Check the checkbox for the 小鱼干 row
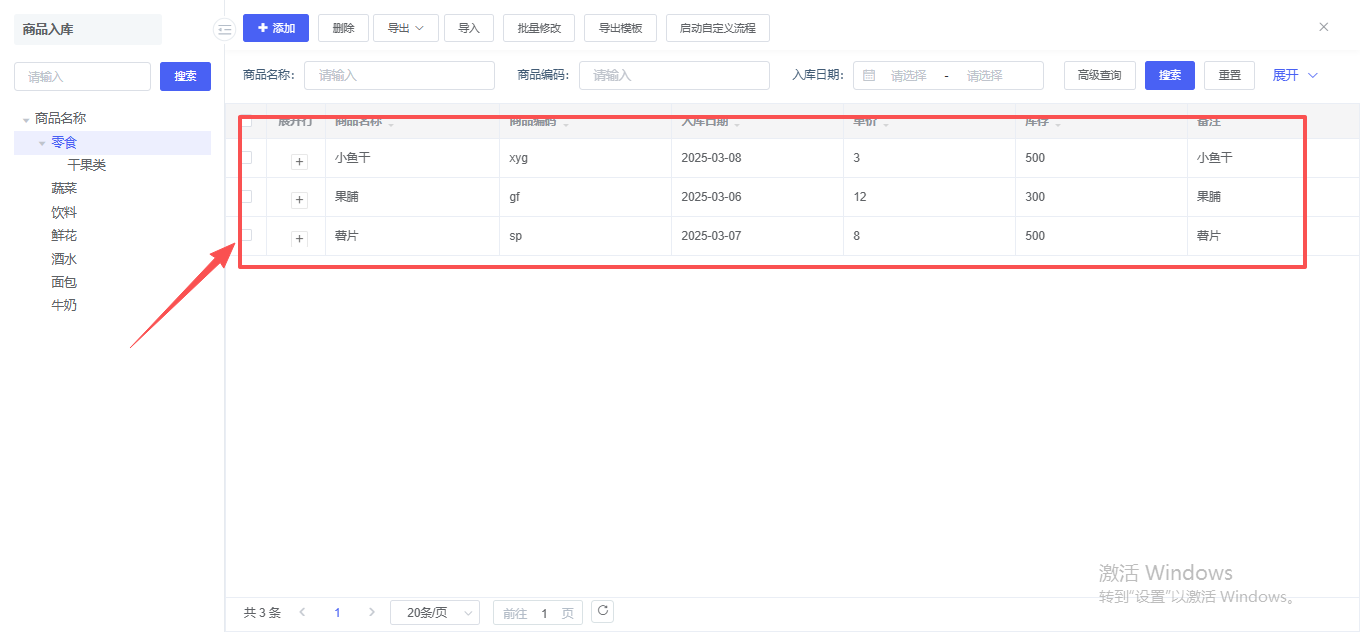 click(x=246, y=157)
